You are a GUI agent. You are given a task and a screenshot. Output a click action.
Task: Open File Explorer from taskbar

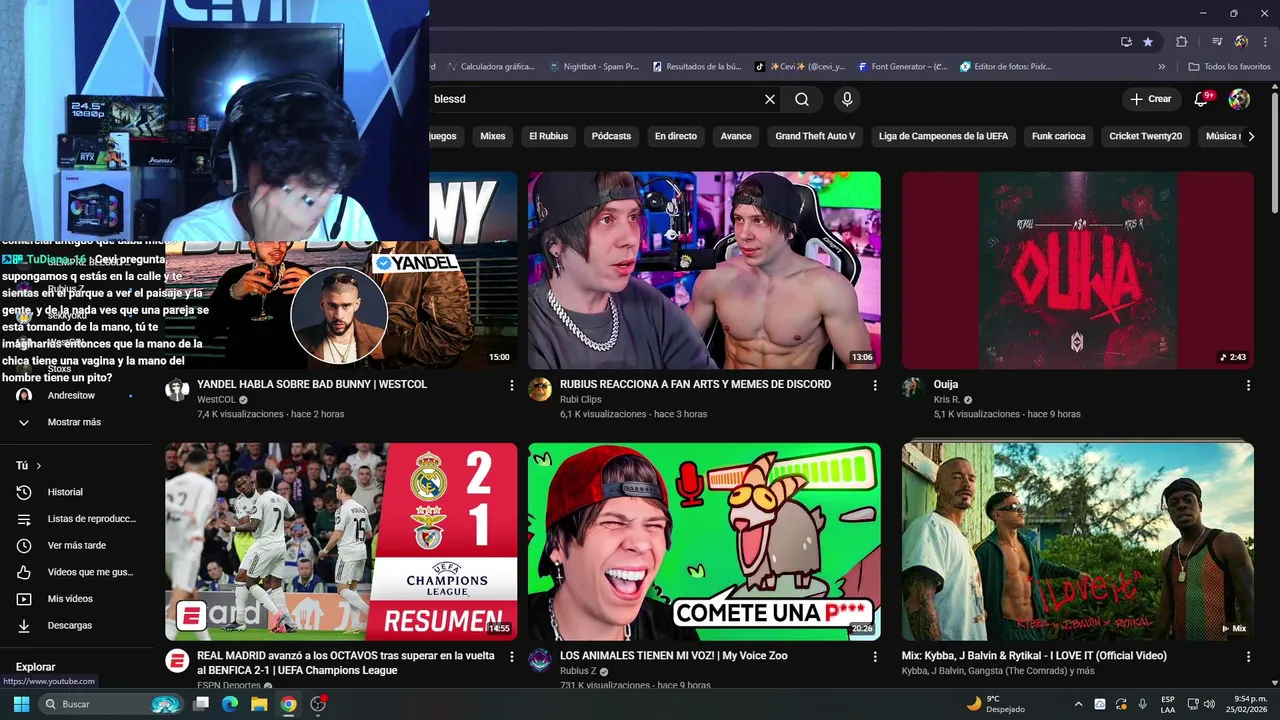point(259,704)
